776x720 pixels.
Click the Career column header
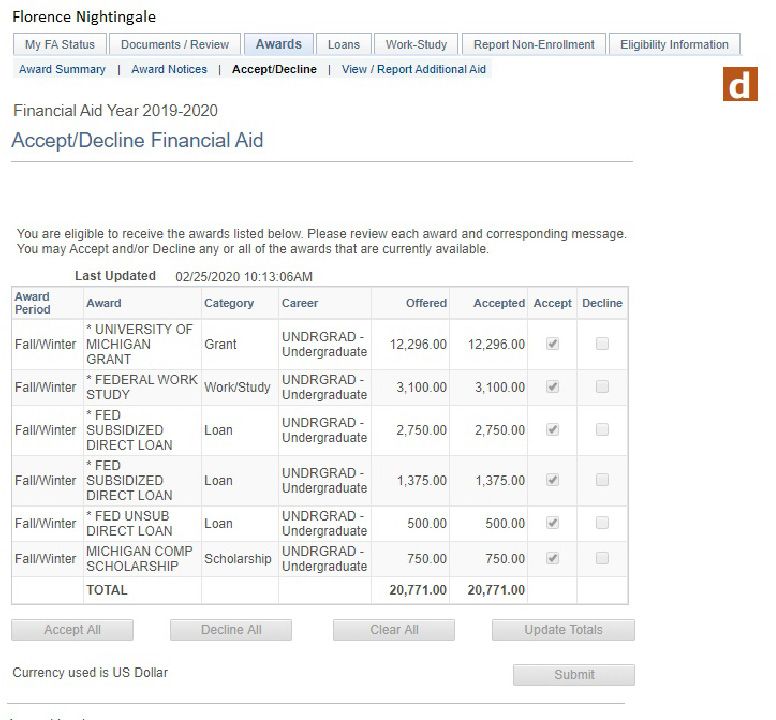(300, 303)
